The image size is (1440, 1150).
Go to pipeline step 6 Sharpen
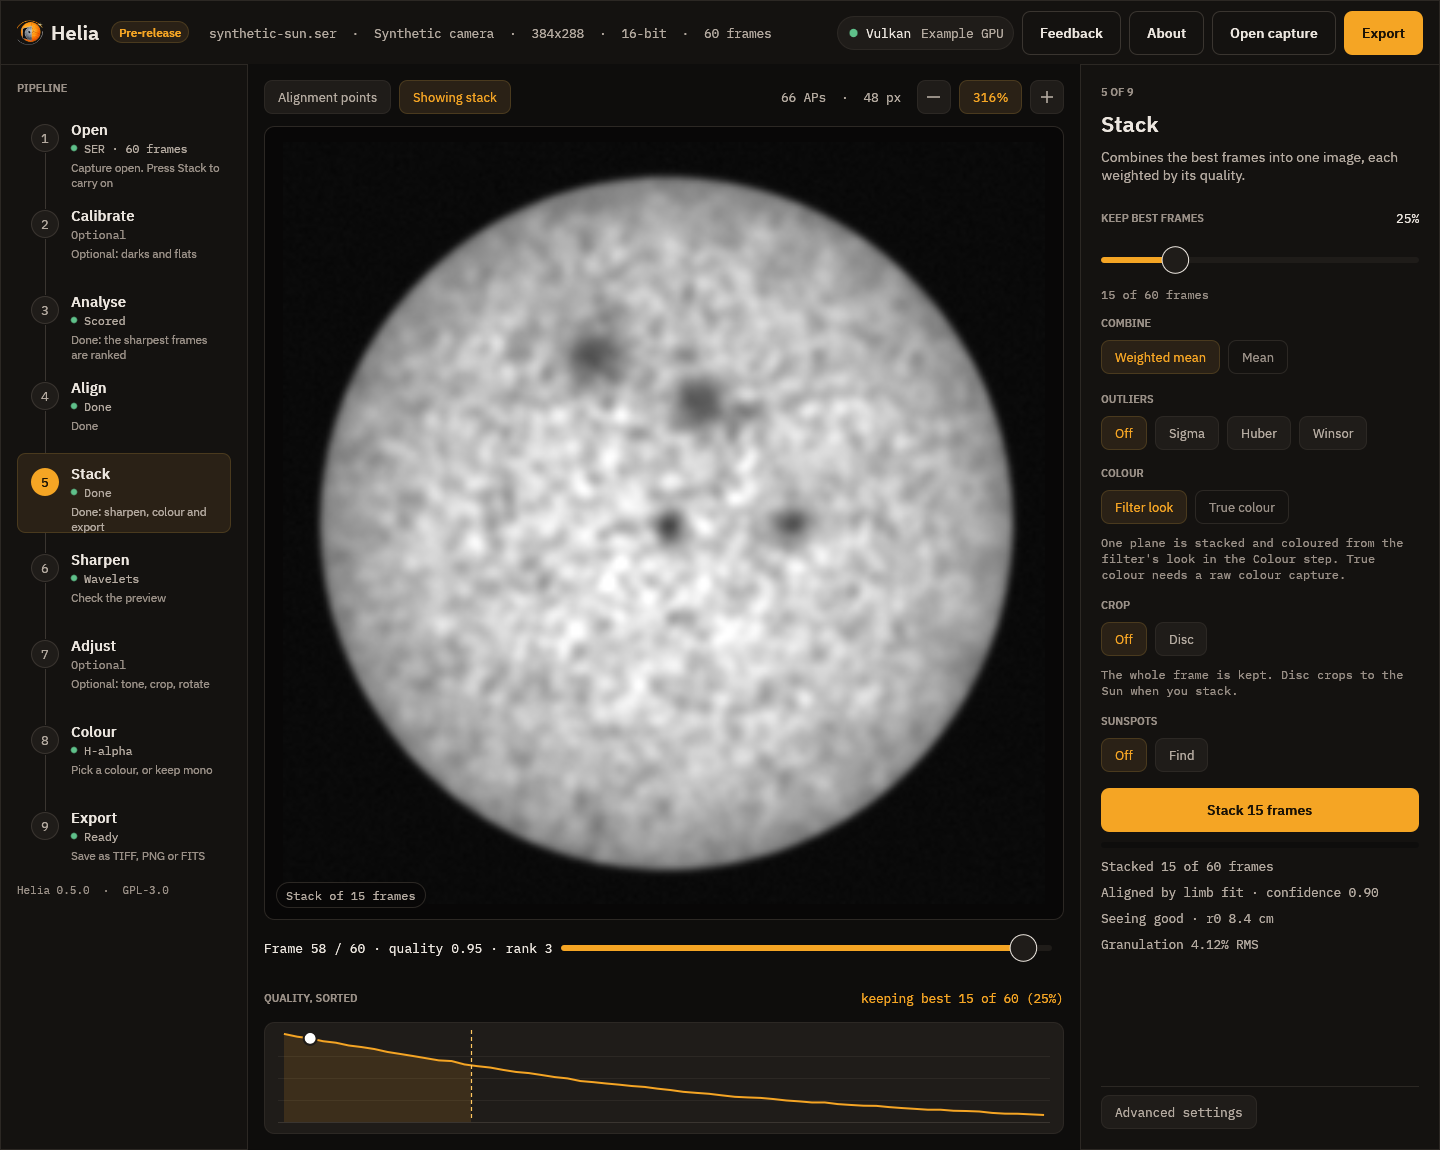point(124,579)
